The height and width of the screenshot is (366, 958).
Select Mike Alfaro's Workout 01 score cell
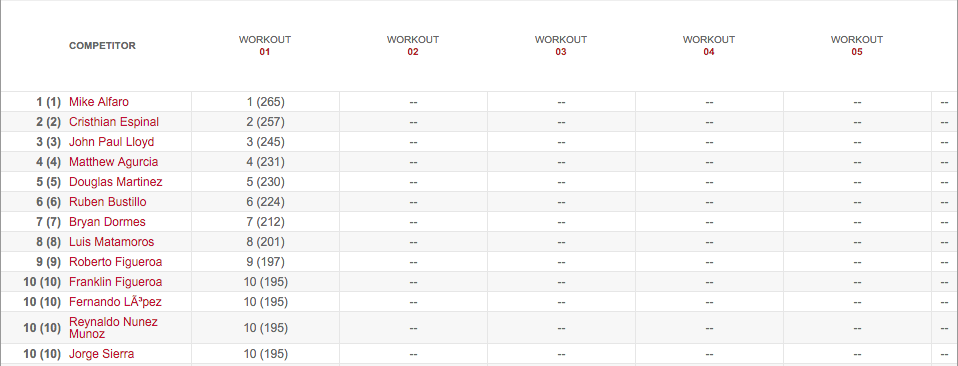[x=265, y=102]
